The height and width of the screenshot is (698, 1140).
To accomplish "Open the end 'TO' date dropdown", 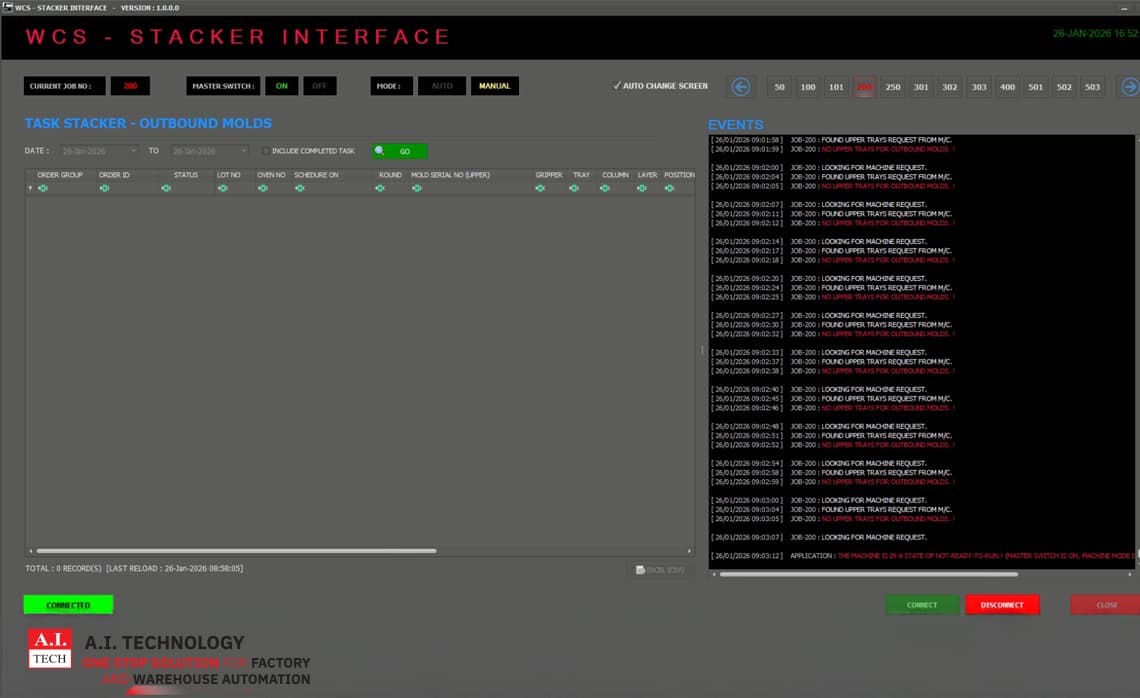I will (244, 151).
